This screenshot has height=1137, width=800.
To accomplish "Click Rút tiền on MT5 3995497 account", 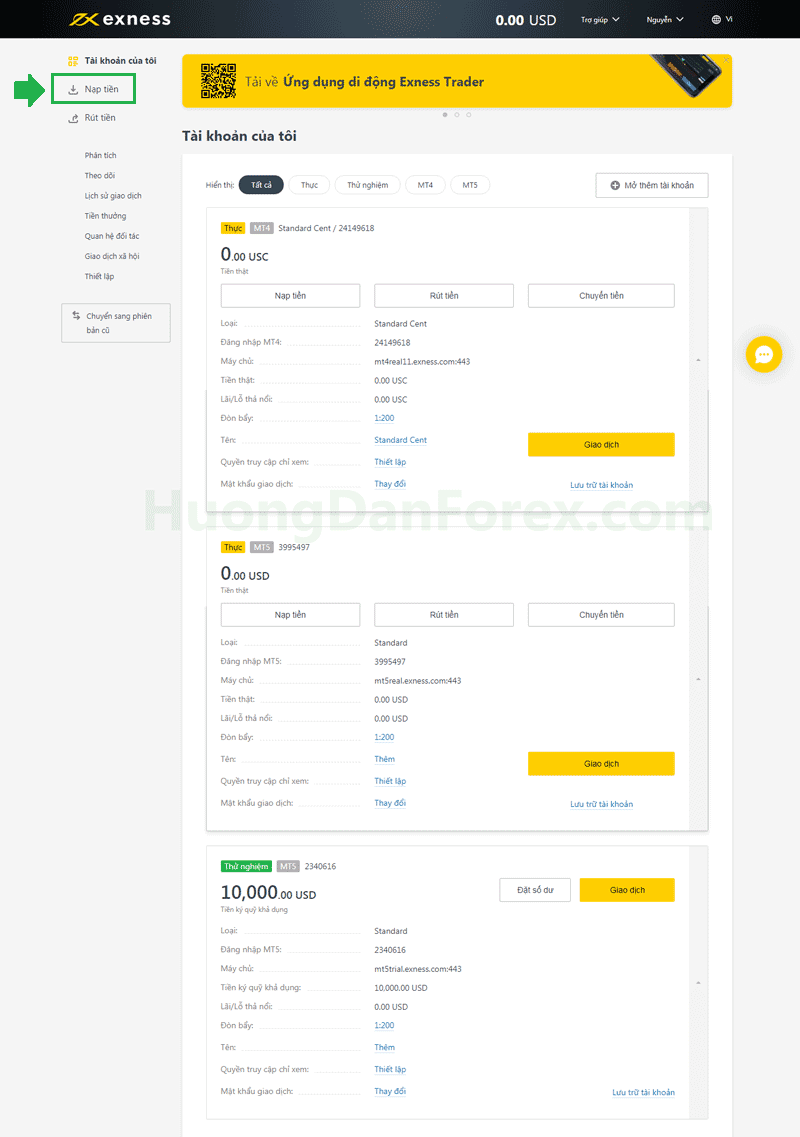I will (x=444, y=615).
